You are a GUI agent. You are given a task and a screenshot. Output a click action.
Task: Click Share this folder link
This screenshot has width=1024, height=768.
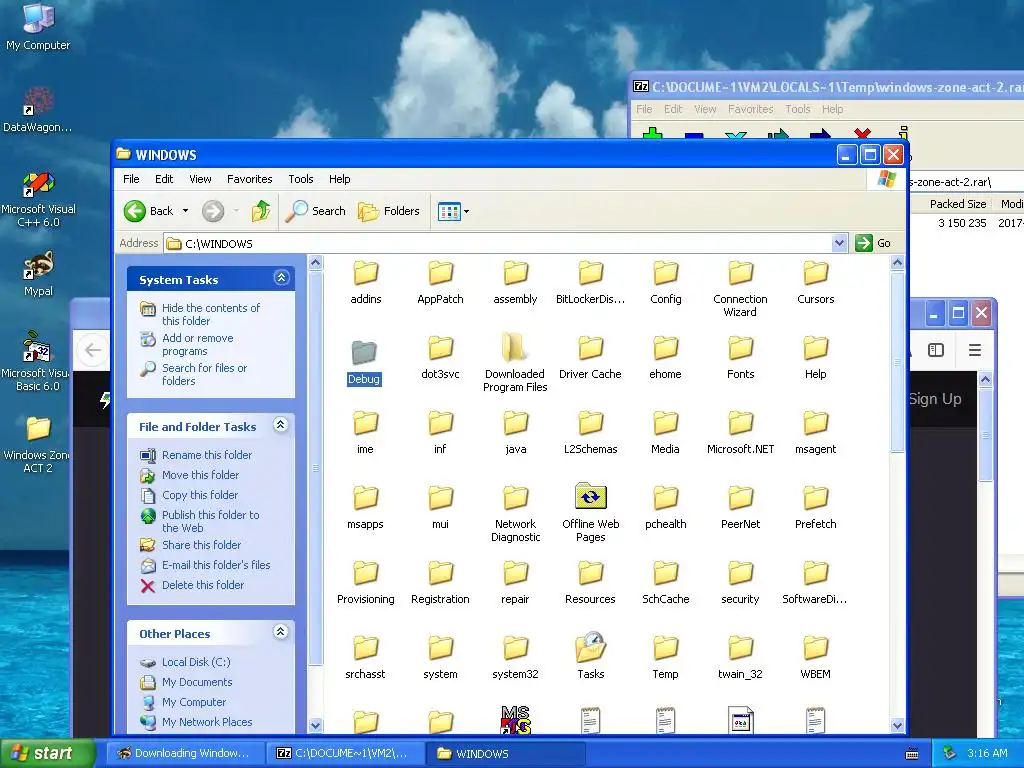point(201,545)
